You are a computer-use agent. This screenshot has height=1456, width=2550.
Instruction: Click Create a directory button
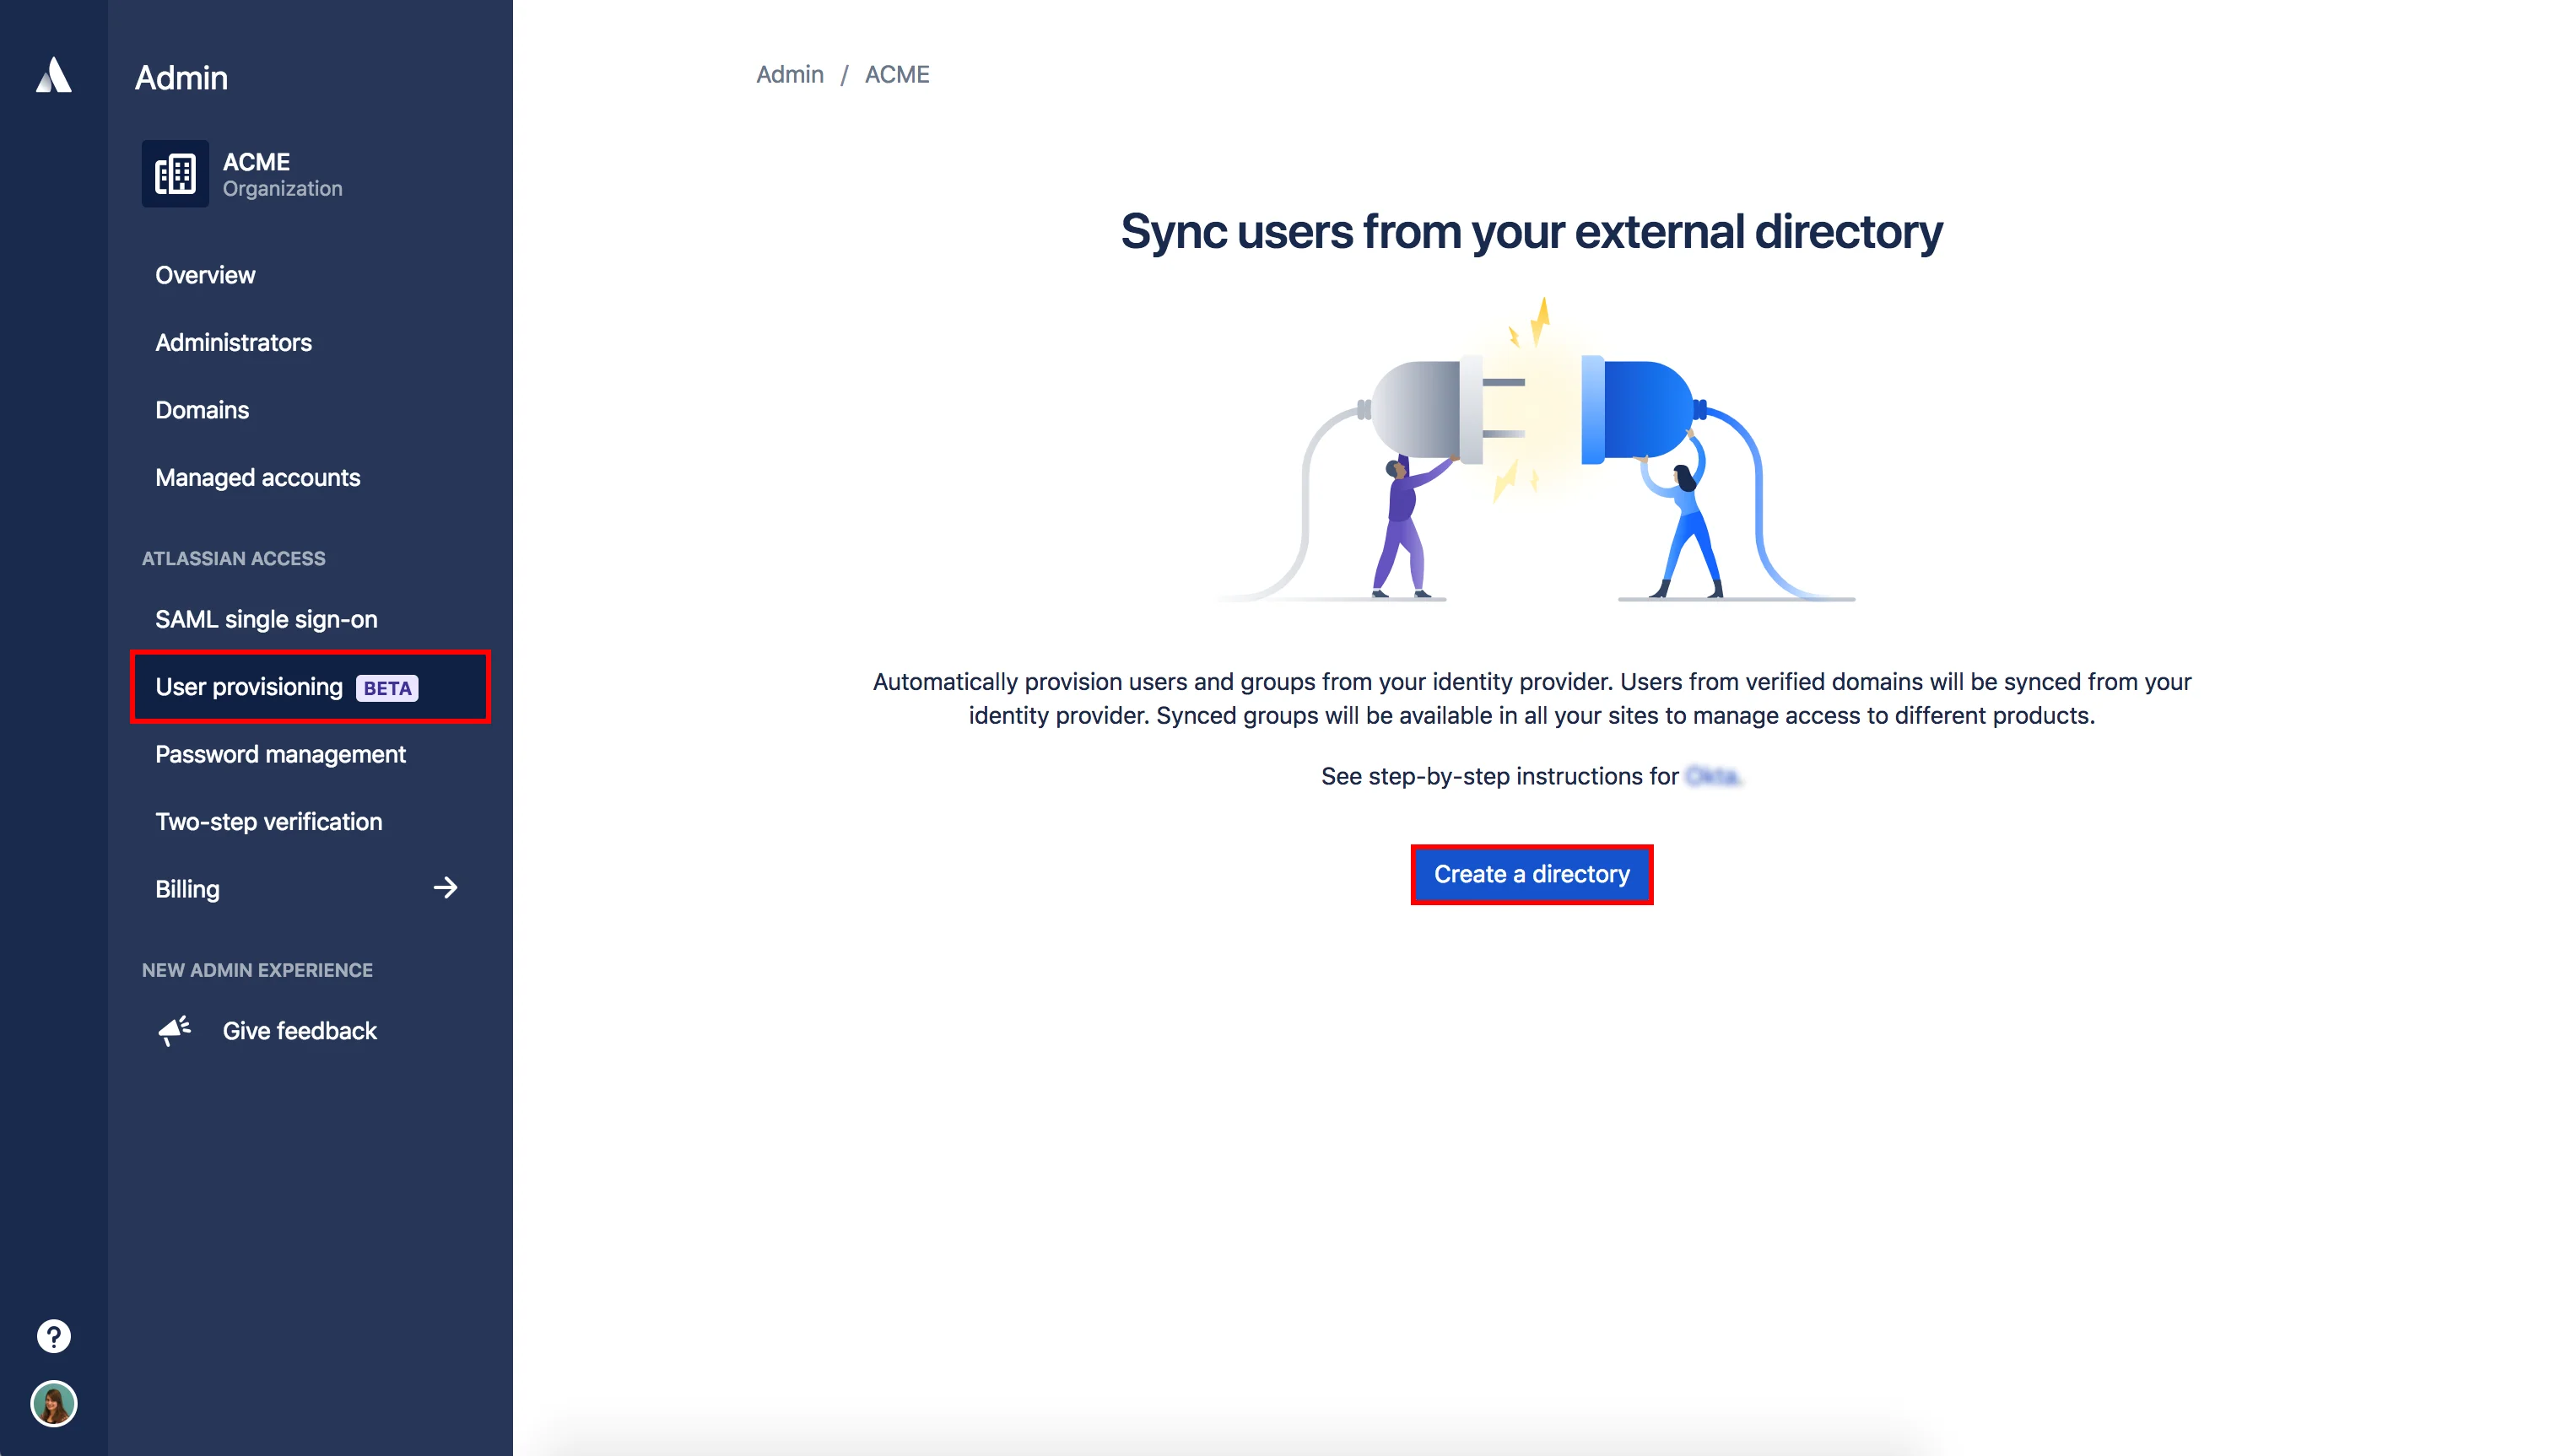click(1531, 873)
